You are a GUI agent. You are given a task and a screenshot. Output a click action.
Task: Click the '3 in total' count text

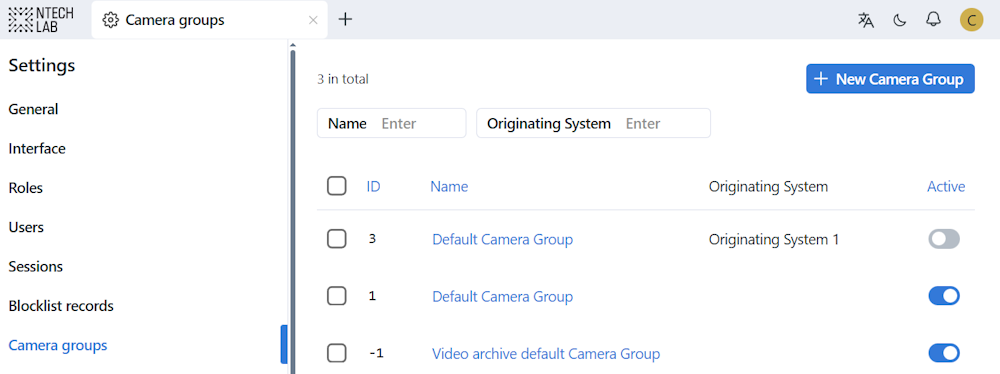pos(343,79)
